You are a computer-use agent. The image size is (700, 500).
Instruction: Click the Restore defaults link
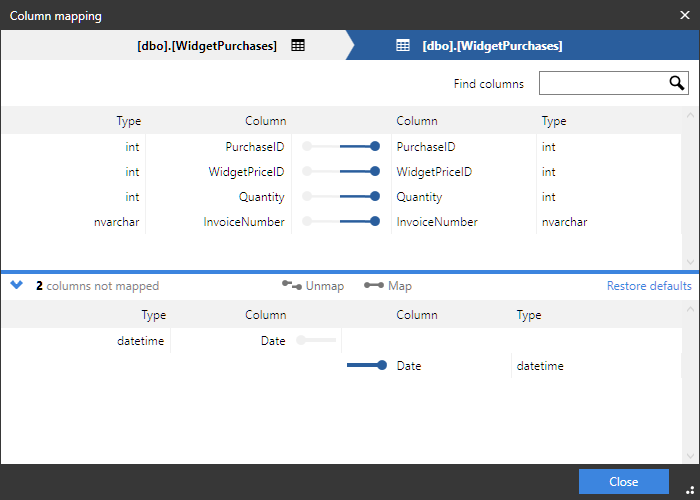(649, 286)
